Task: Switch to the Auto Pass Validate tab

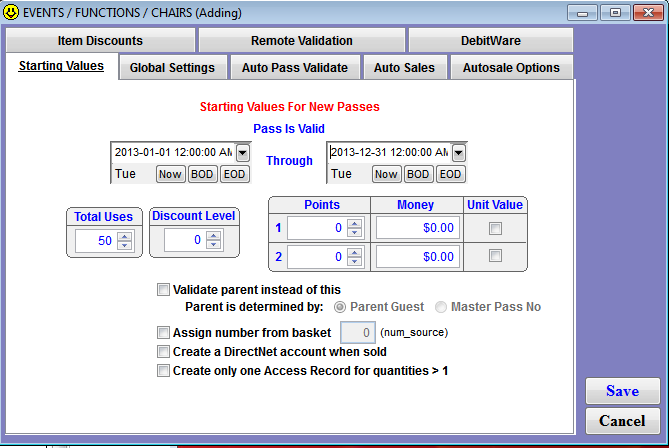Action: (x=295, y=67)
